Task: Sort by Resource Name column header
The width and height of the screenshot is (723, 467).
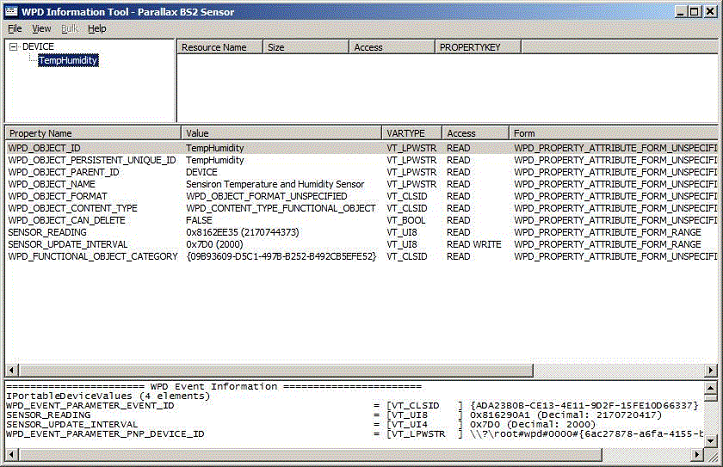Action: point(219,47)
